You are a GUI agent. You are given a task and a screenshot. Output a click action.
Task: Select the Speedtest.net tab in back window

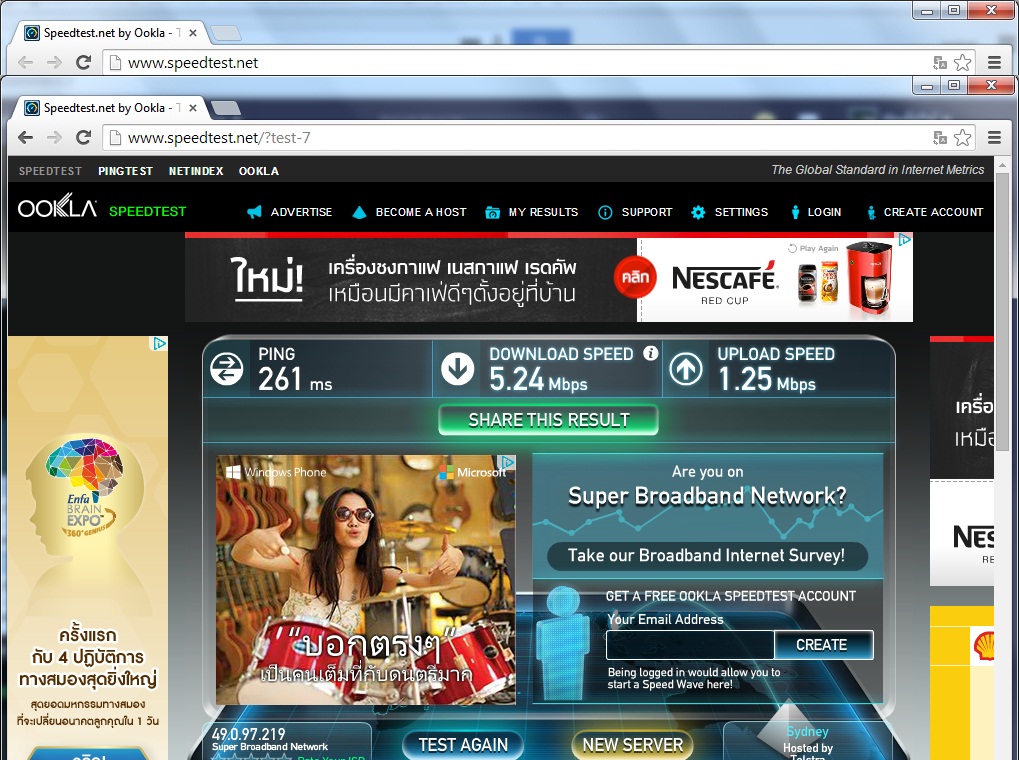click(109, 33)
